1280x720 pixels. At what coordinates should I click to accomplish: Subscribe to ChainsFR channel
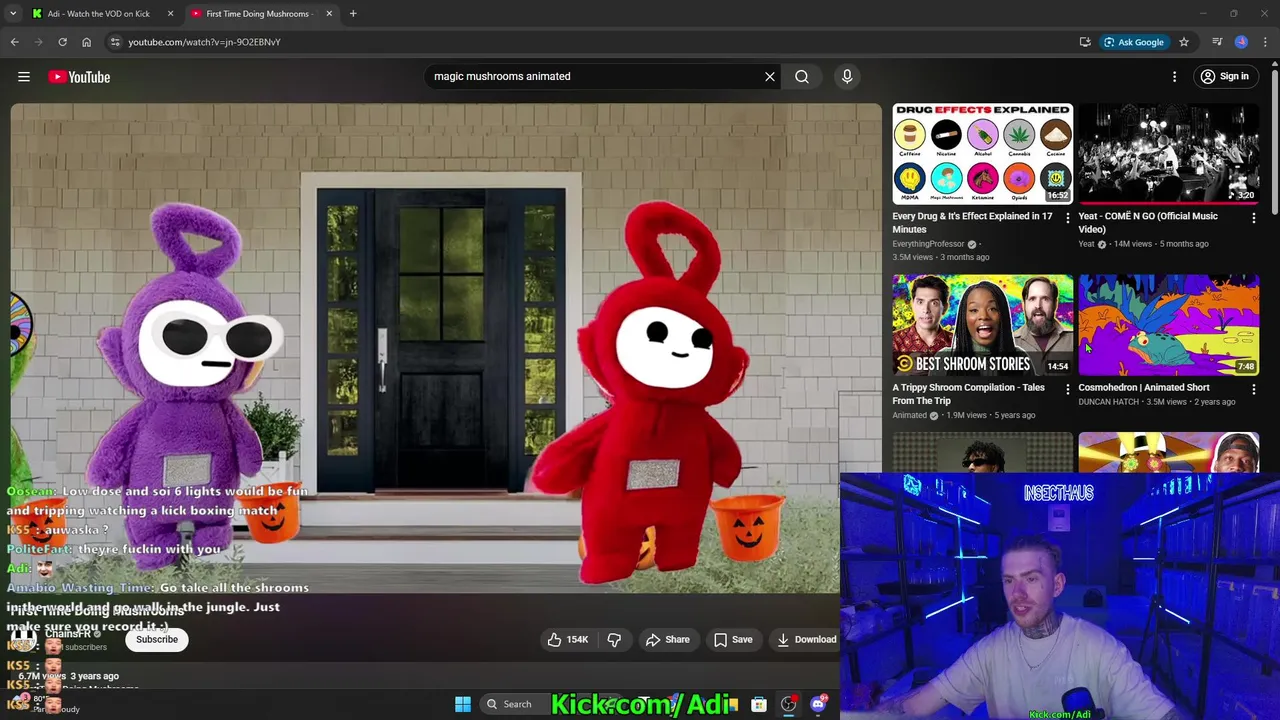pyautogui.click(x=157, y=640)
